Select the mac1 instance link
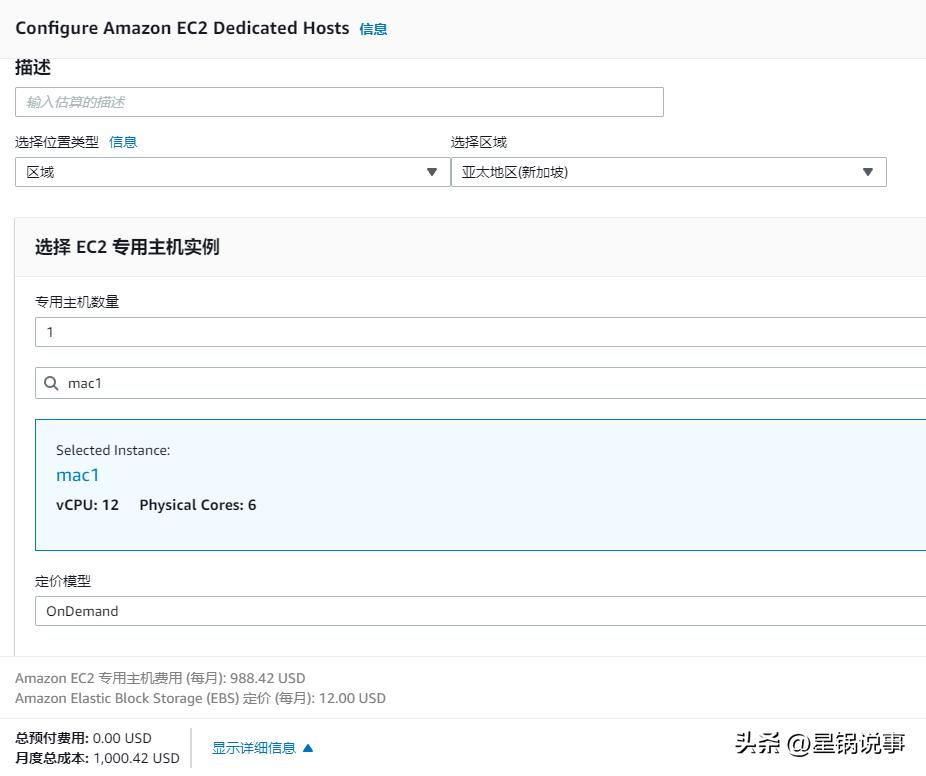 pyautogui.click(x=77, y=475)
